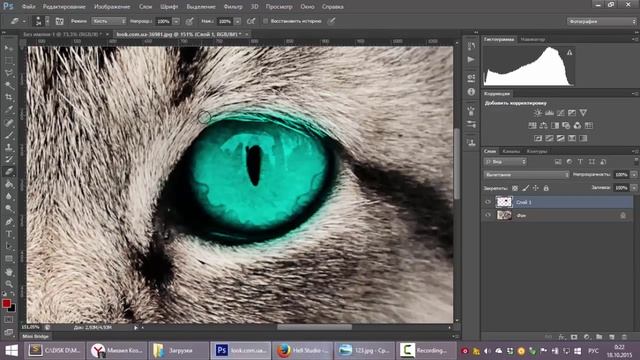The height and width of the screenshot is (360, 640).
Task: Open the opacity dropdown in options bar
Action: click(x=176, y=21)
